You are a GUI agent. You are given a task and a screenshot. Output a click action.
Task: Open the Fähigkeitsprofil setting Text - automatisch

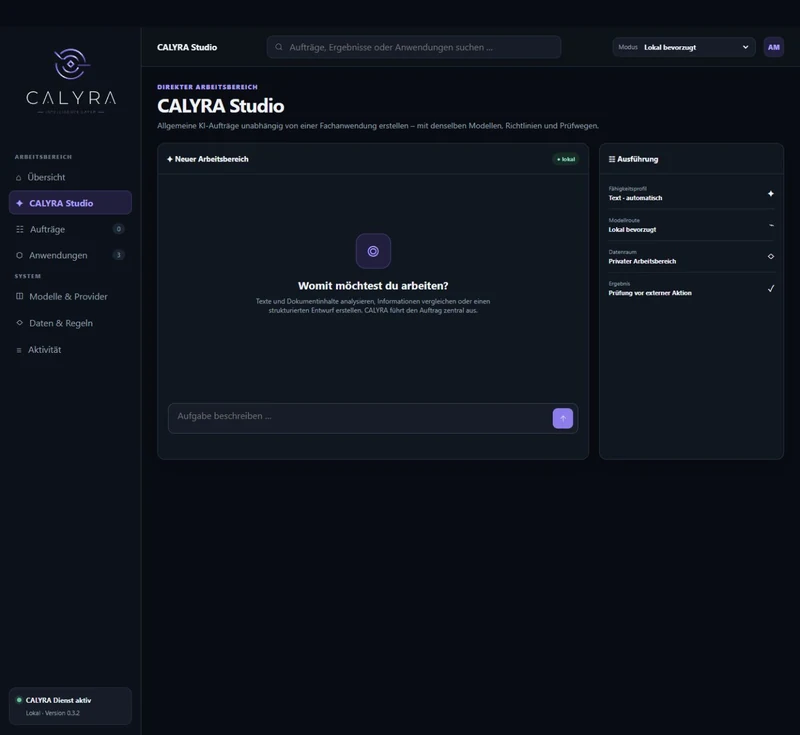click(691, 193)
